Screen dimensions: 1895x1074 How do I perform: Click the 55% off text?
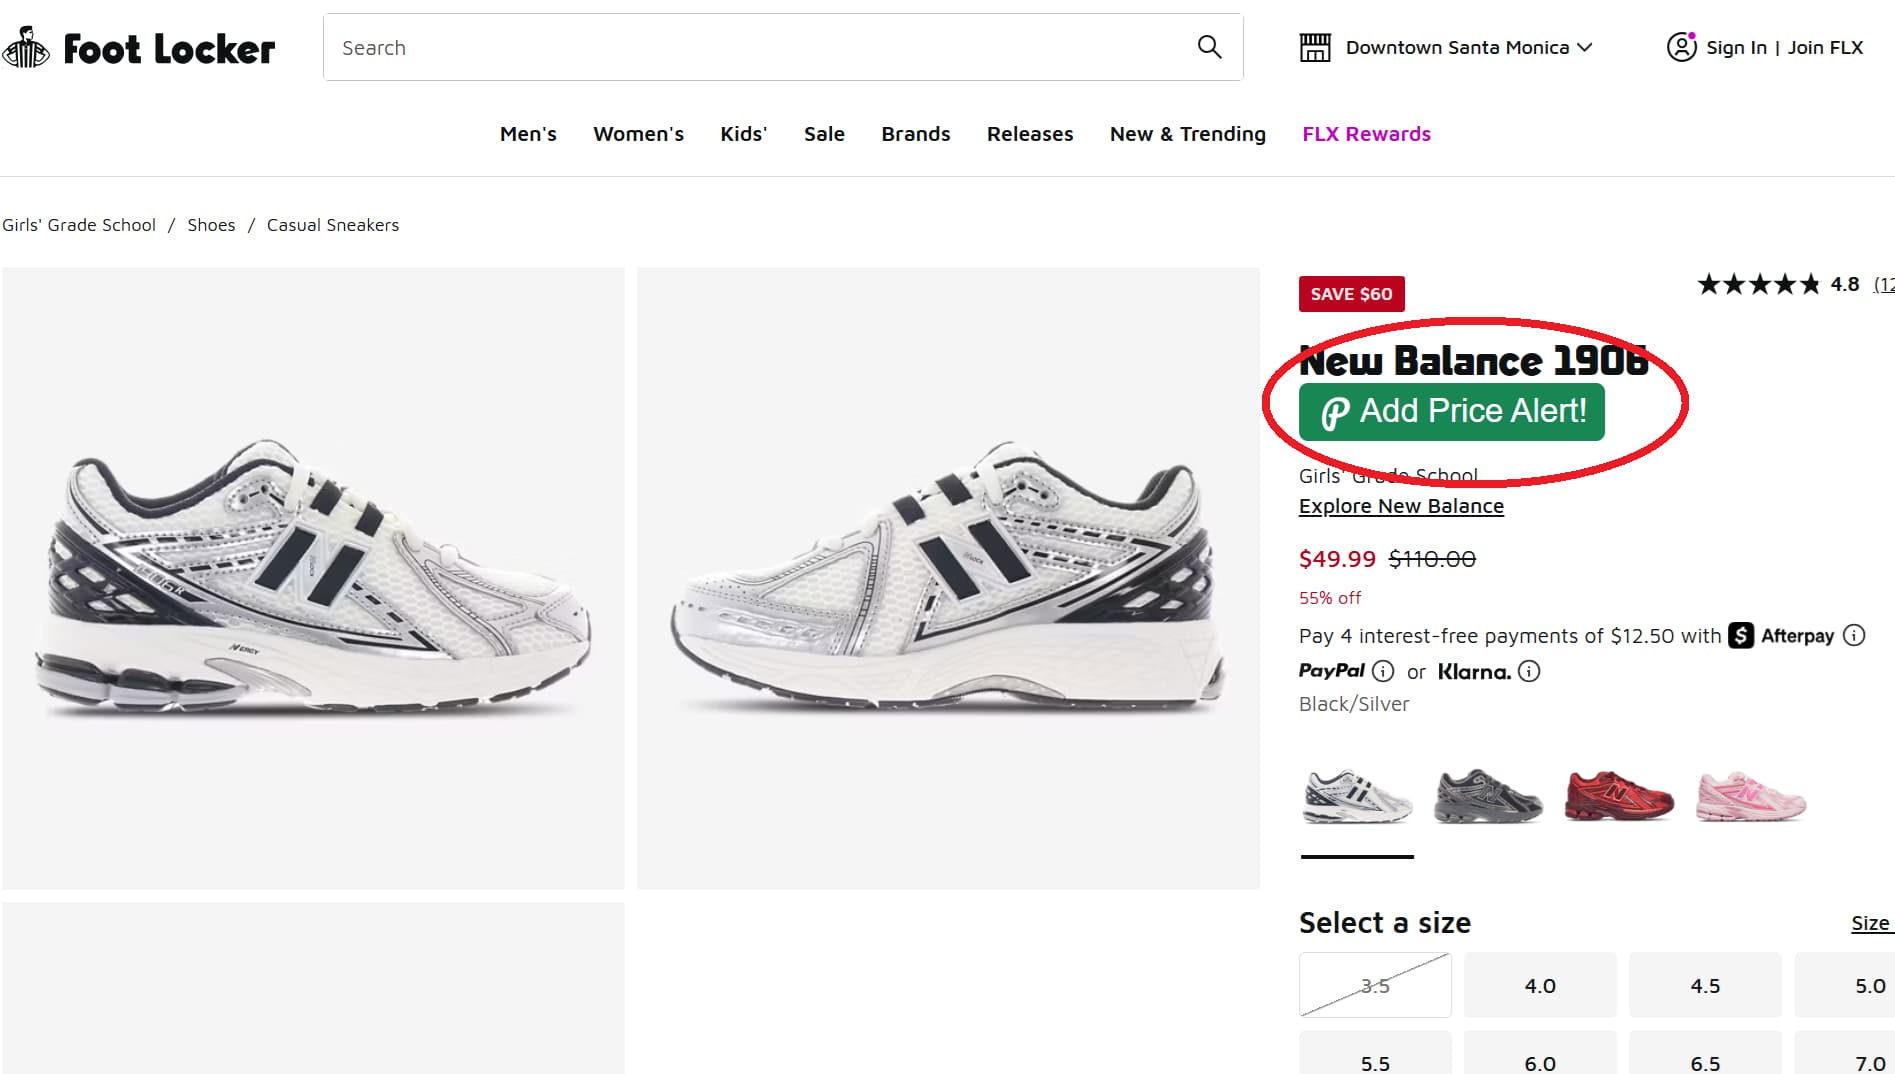pos(1330,598)
